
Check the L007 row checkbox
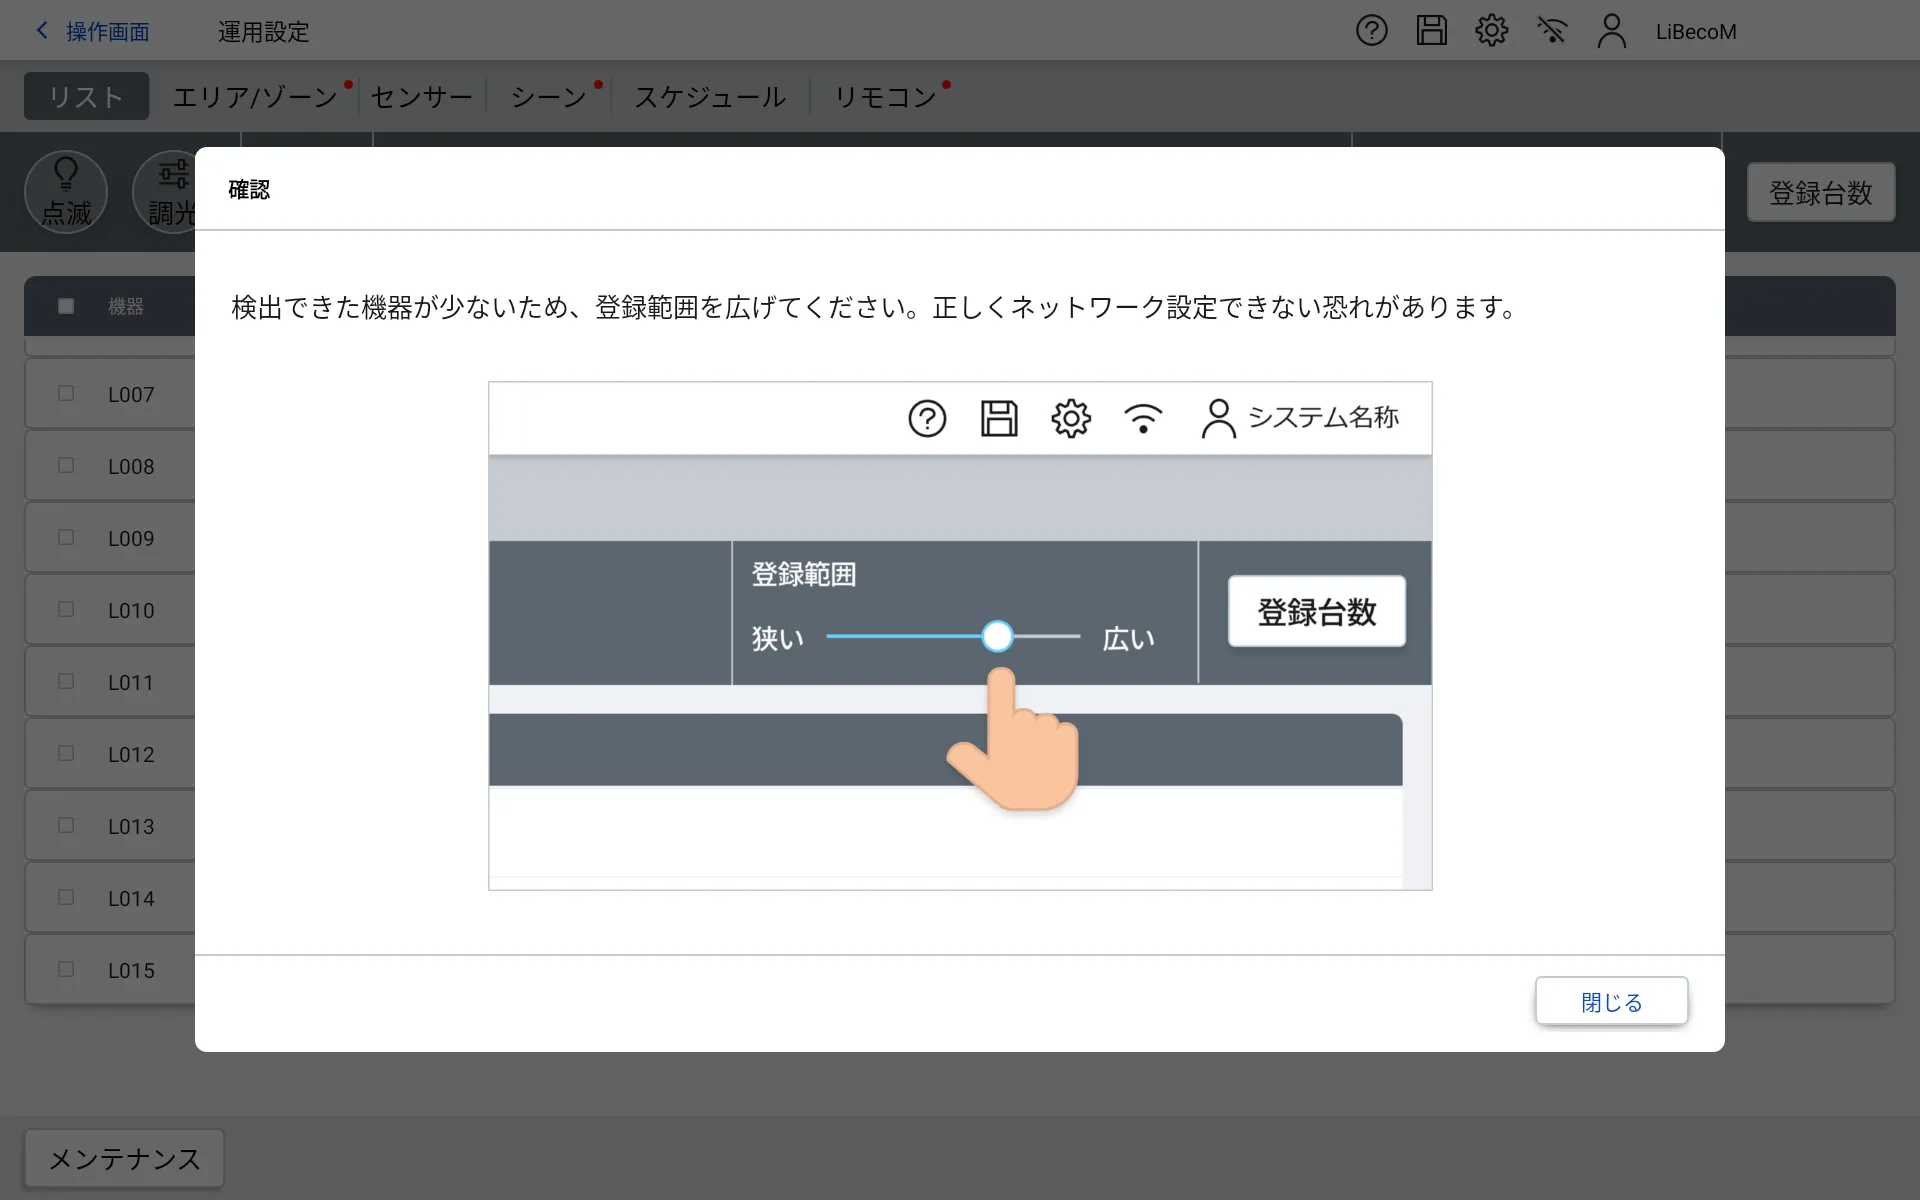[x=66, y=394]
